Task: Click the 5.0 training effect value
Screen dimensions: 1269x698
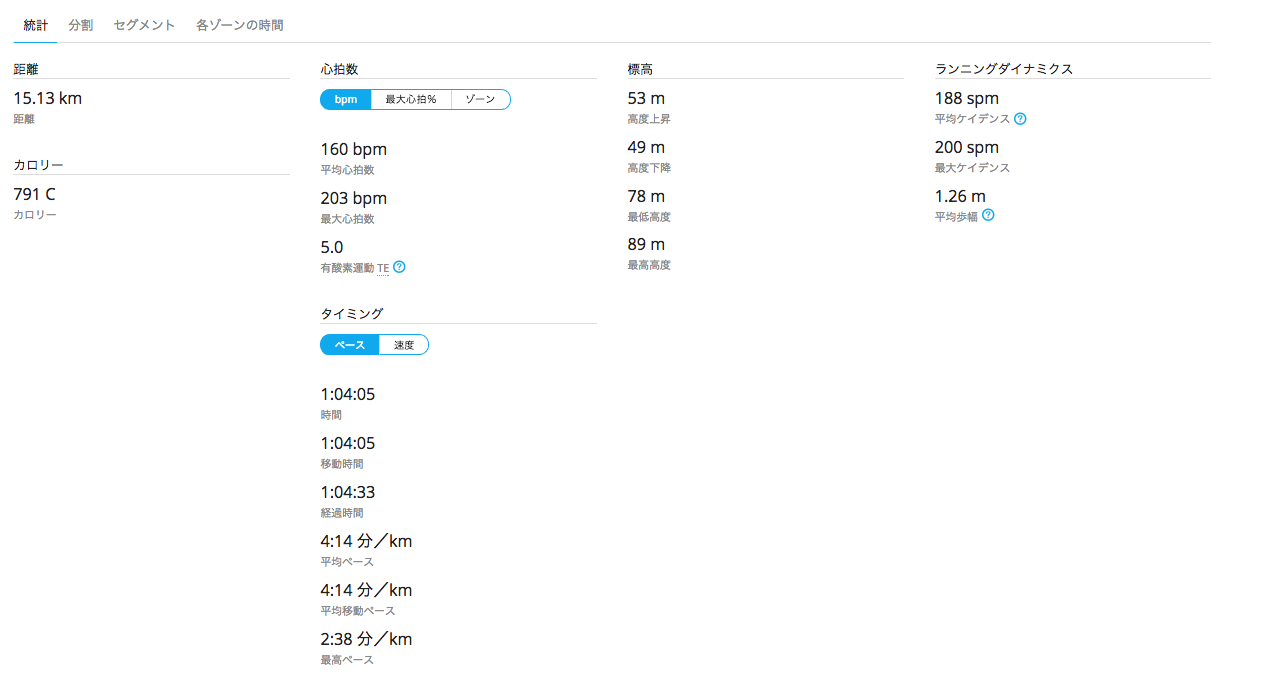Action: (x=332, y=247)
